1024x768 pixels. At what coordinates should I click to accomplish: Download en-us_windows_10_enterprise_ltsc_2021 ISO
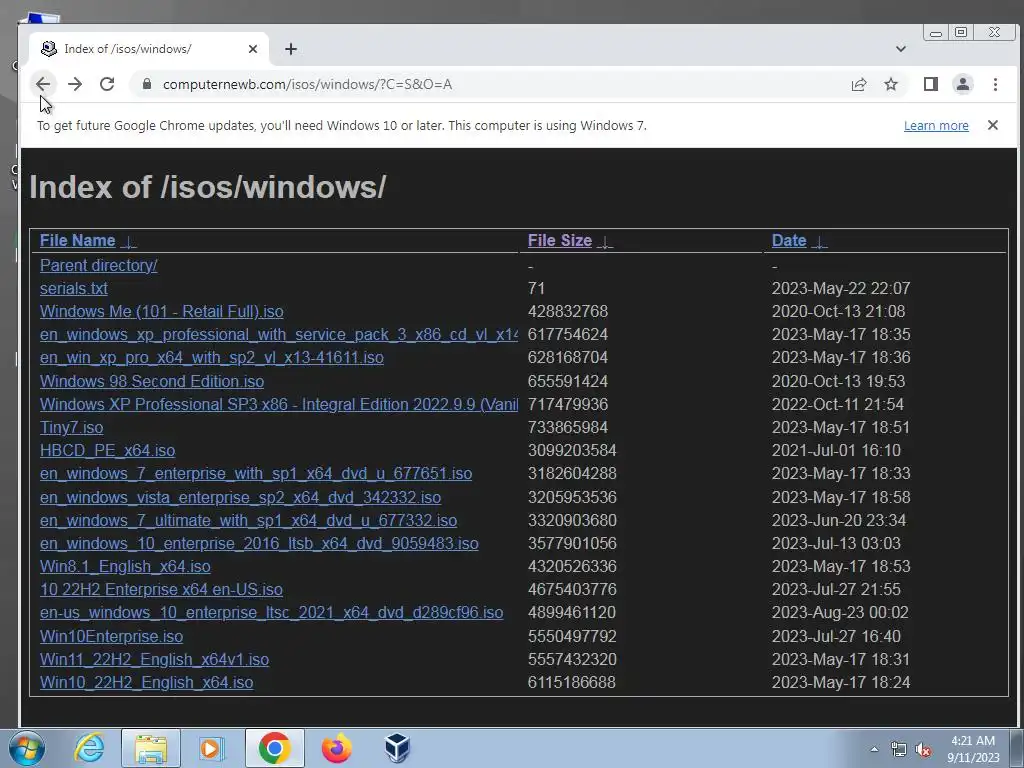(272, 613)
